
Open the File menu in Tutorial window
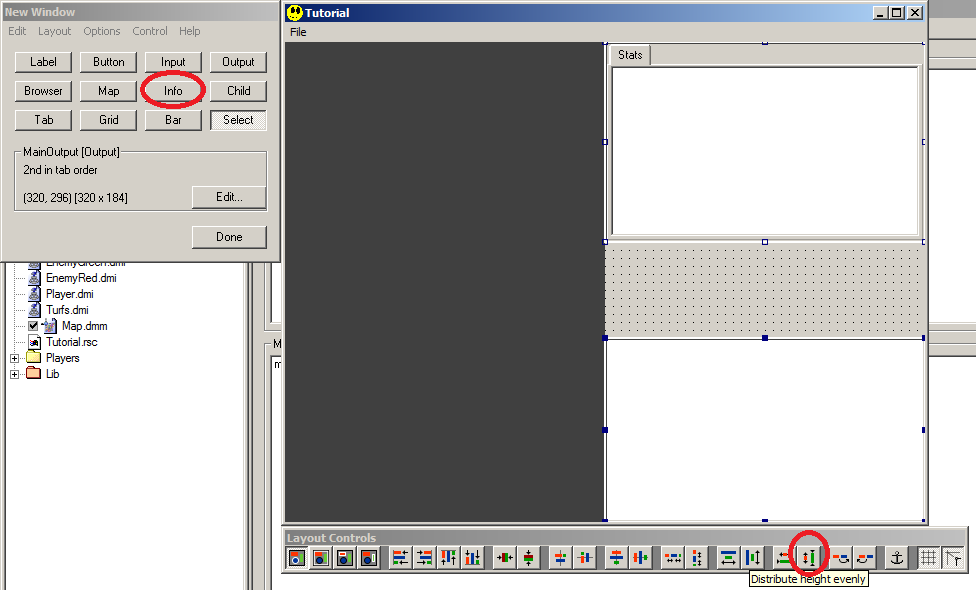(x=297, y=32)
